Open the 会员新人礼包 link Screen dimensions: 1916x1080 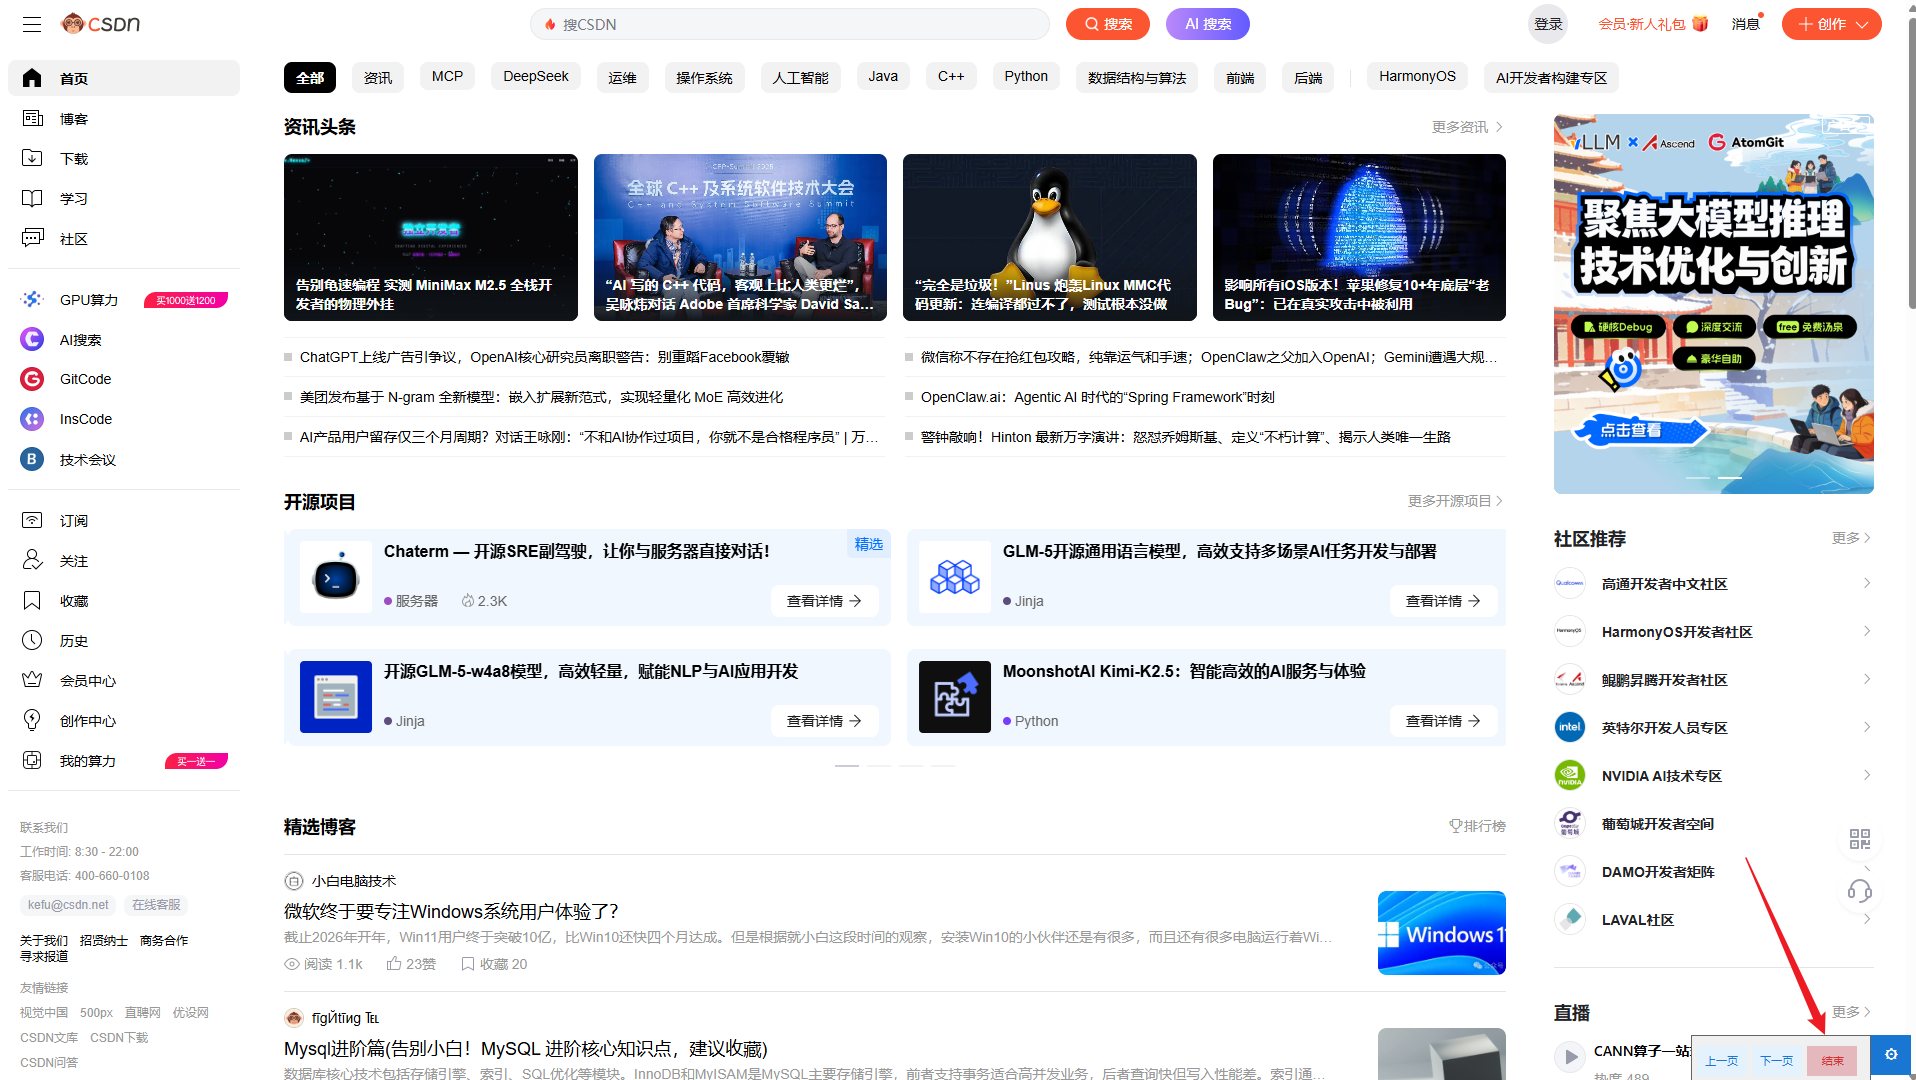click(x=1653, y=24)
